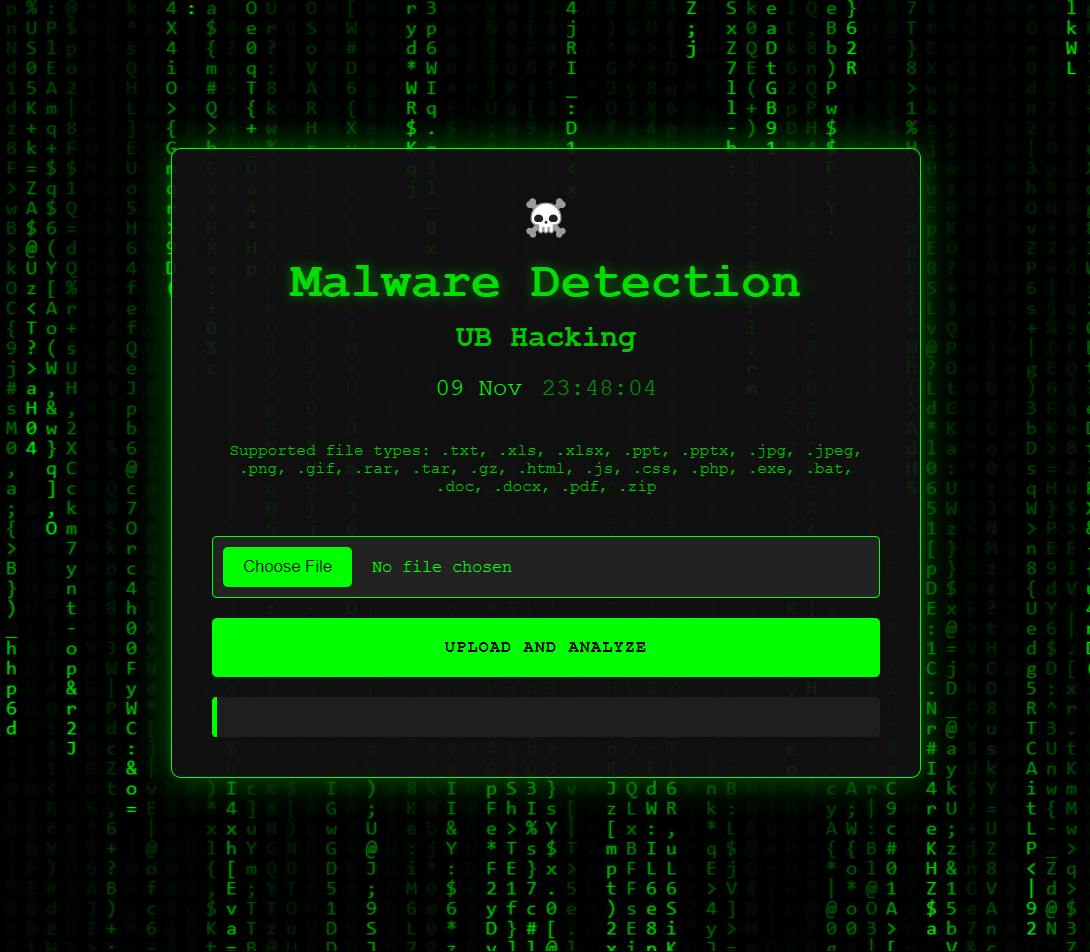Click the "UB Hacking" subtitle
The width and height of the screenshot is (1090, 952).
546,338
